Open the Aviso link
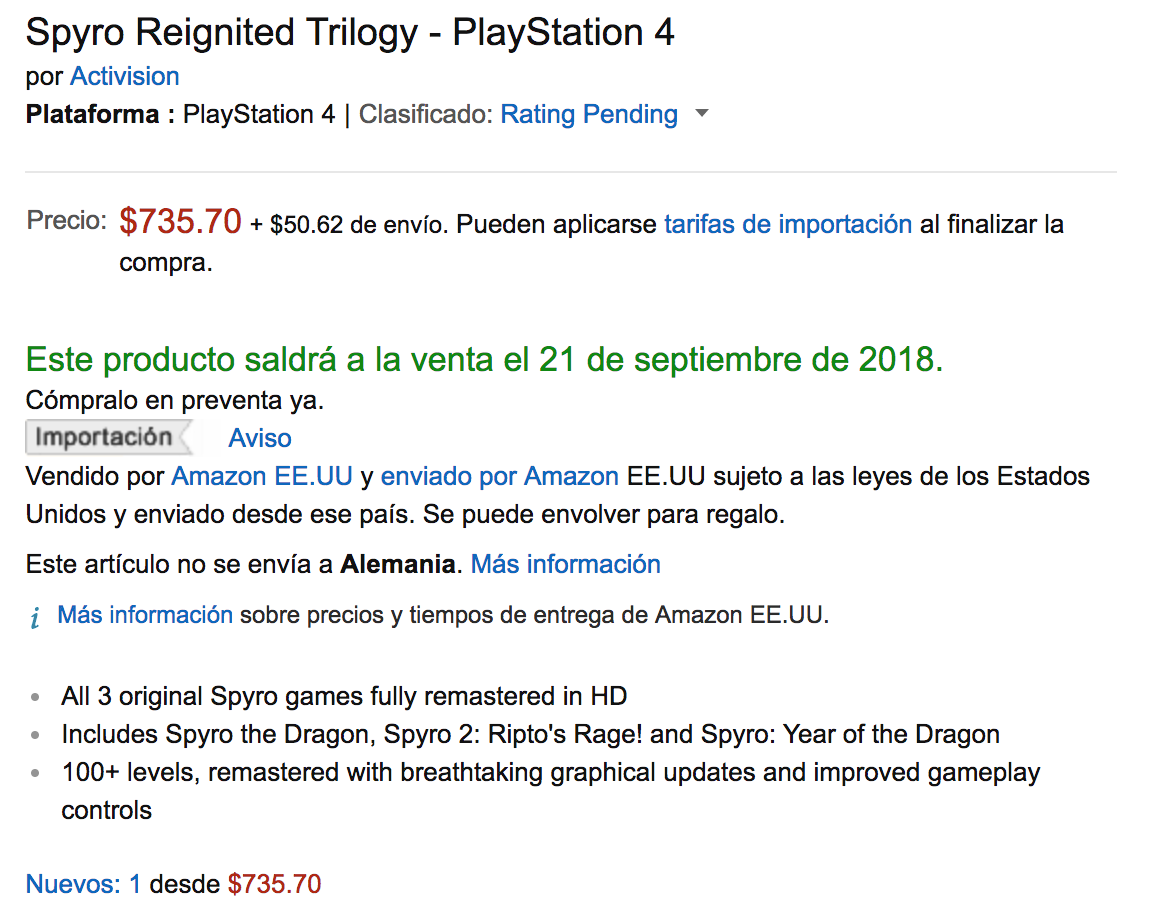 coord(260,438)
